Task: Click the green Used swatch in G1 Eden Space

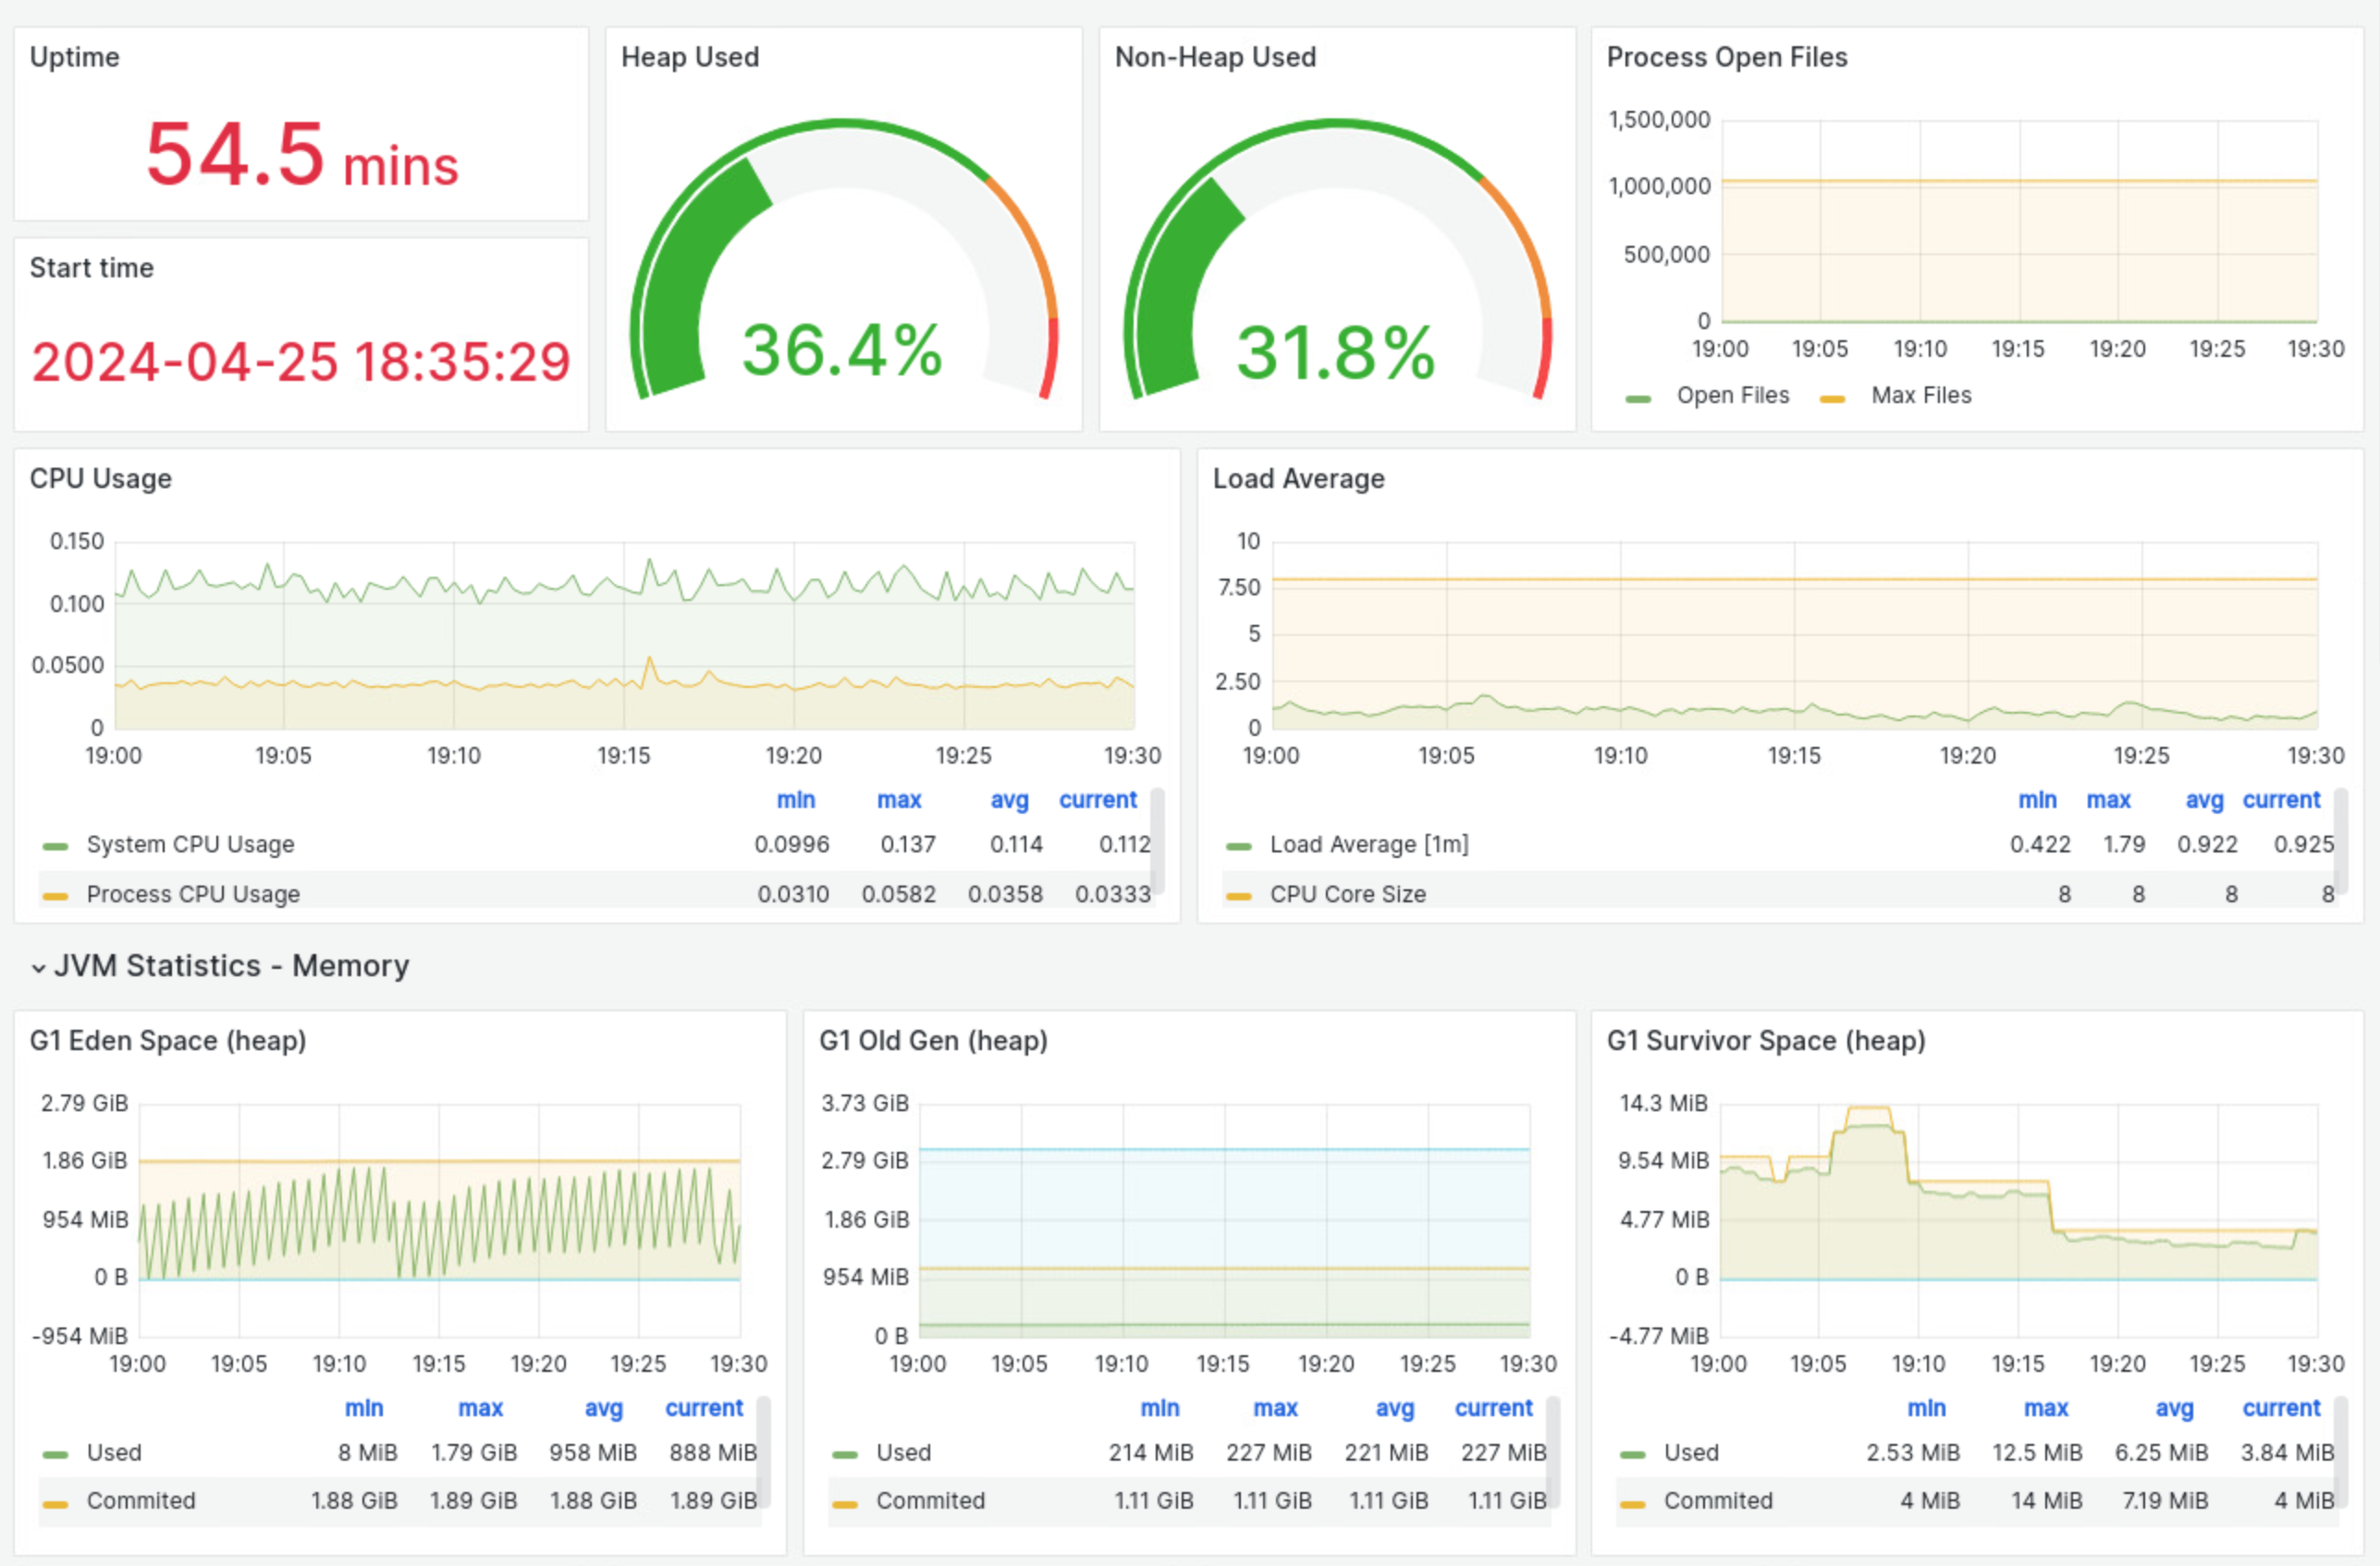Action: pyautogui.click(x=55, y=1455)
